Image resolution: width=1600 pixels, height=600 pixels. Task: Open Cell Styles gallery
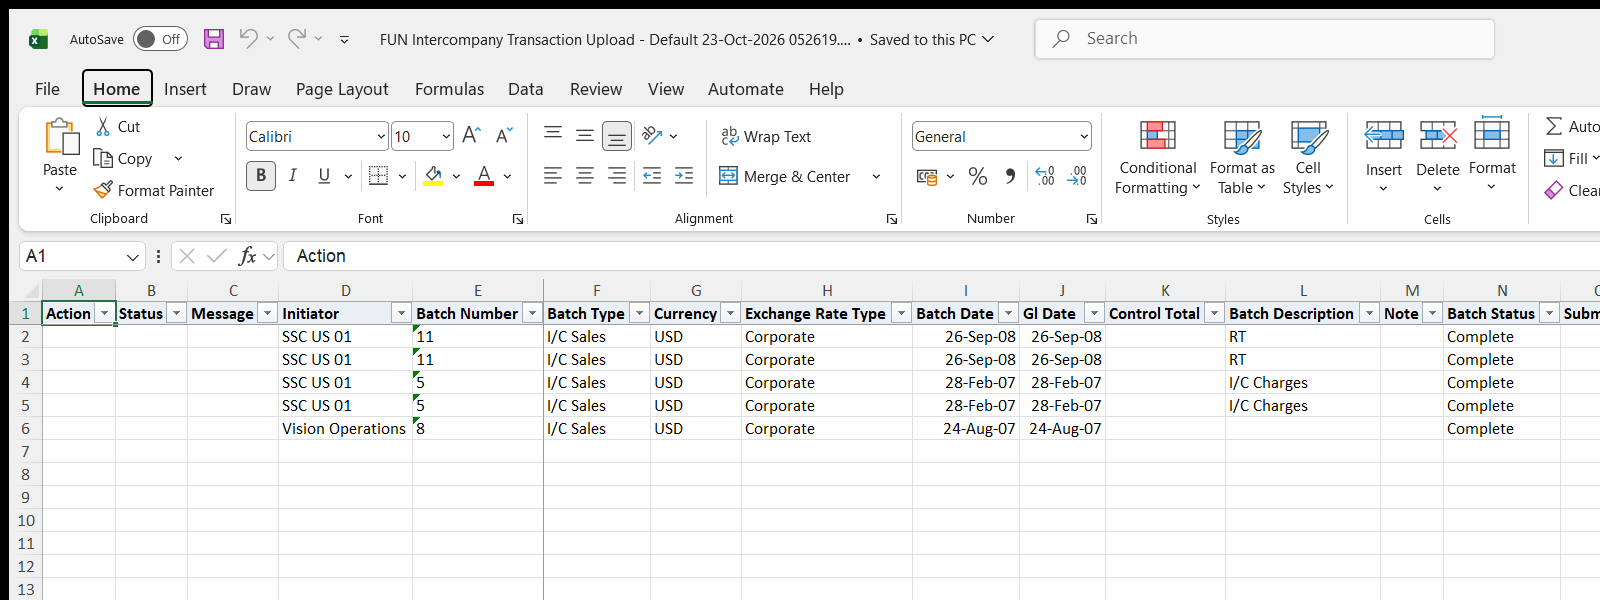[x=1308, y=157]
